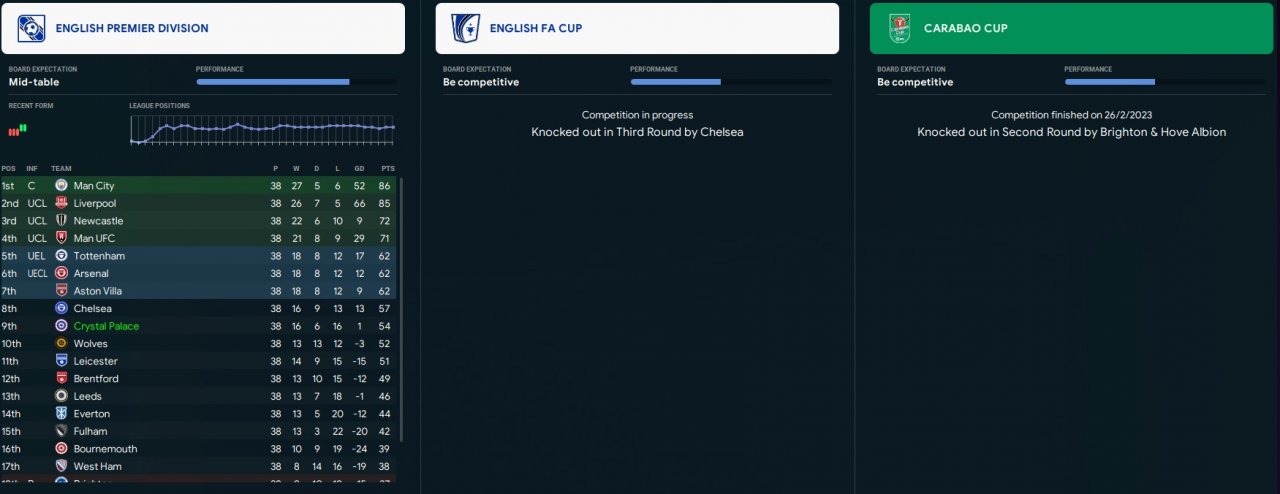Open the West Ham team link
1280x494 pixels.
click(99, 466)
